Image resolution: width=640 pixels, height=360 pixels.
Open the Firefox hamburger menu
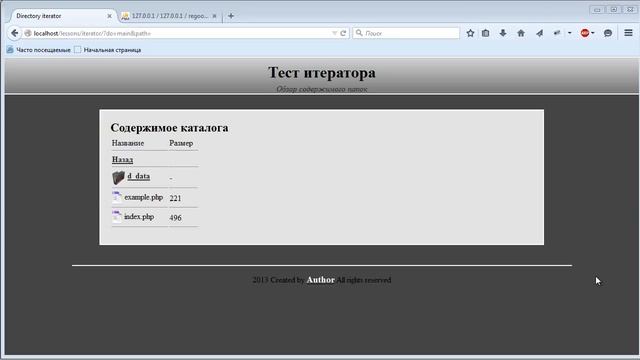tap(629, 33)
